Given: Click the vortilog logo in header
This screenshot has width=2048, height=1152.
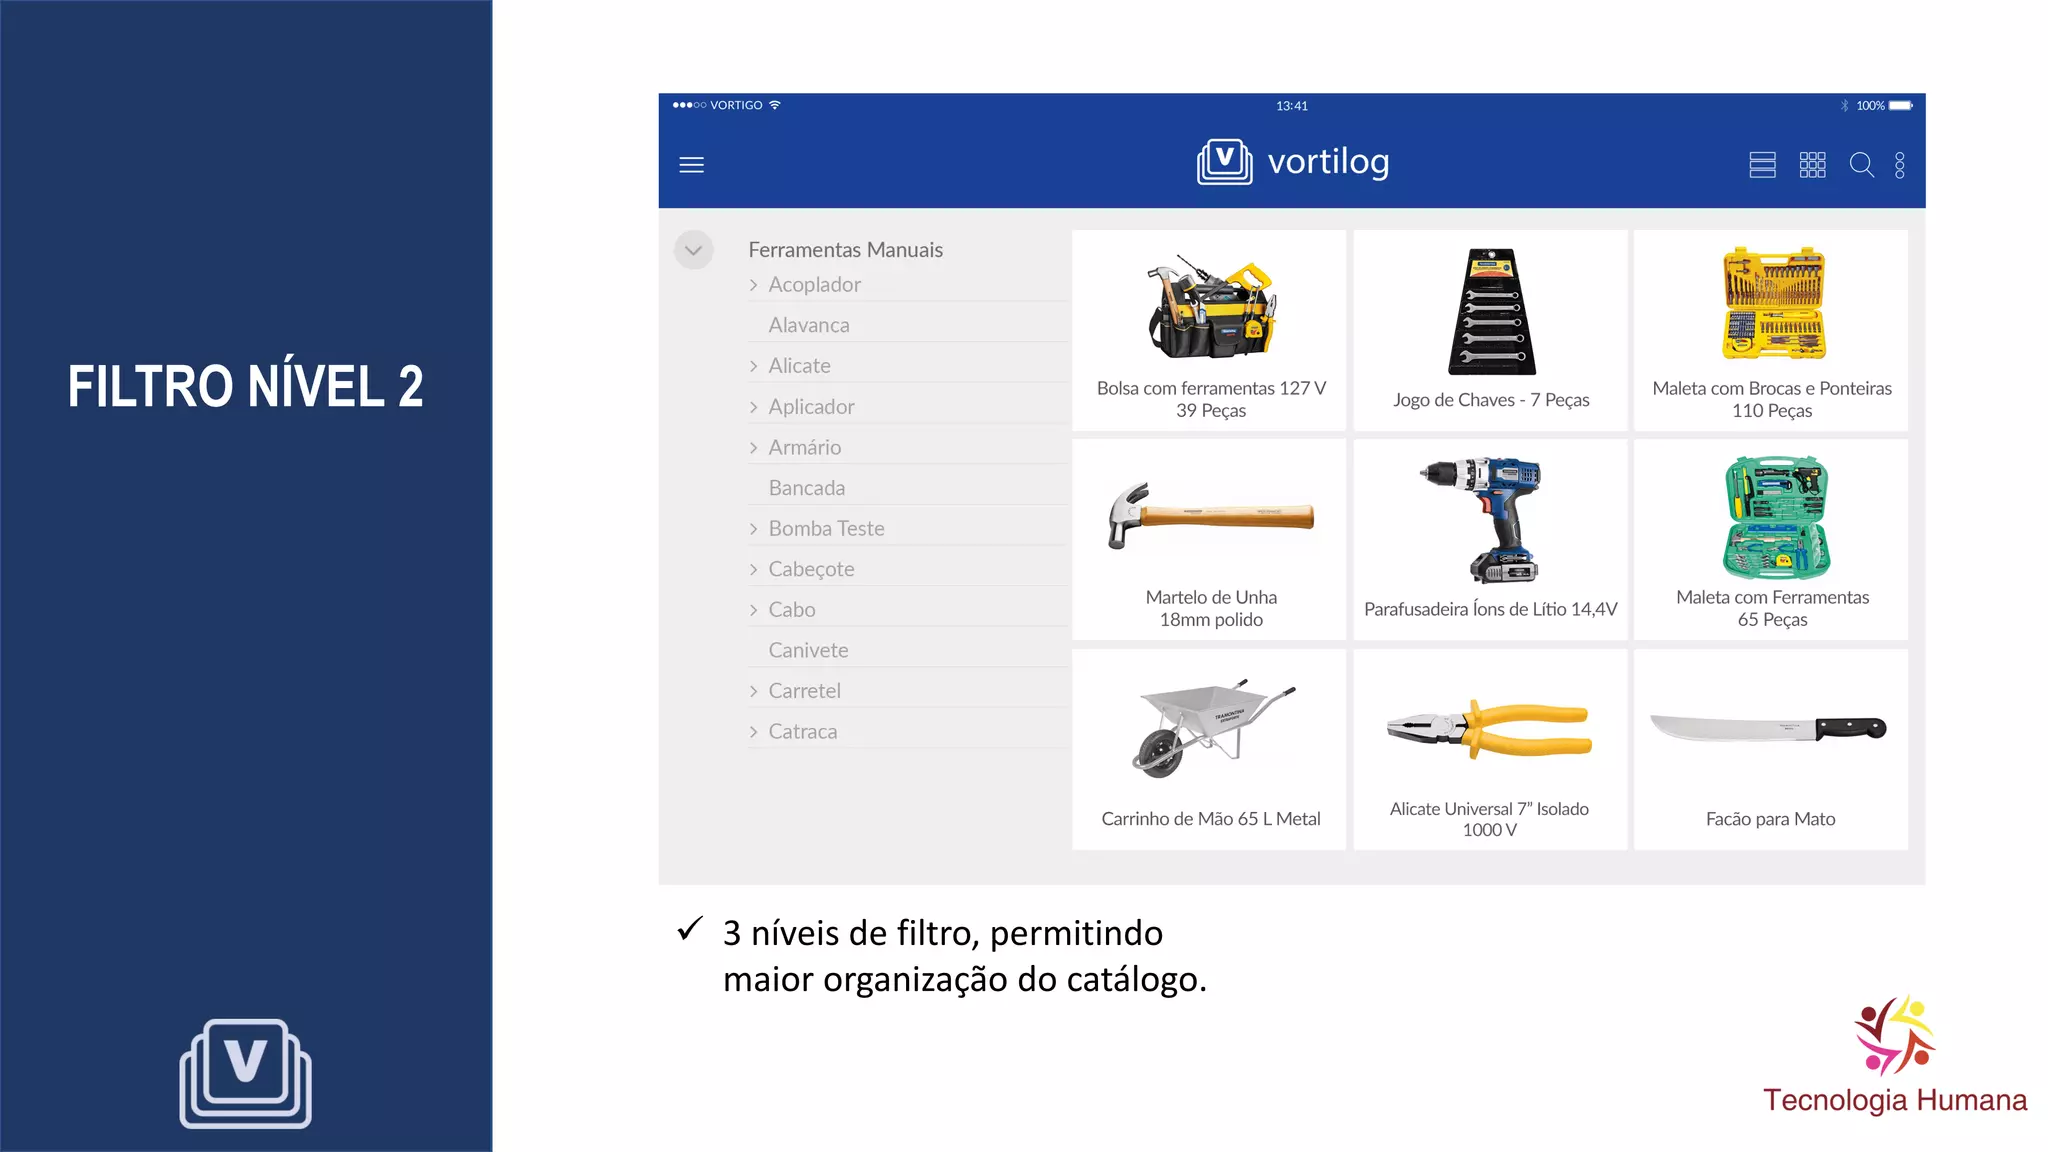Looking at the screenshot, I should tap(1293, 161).
